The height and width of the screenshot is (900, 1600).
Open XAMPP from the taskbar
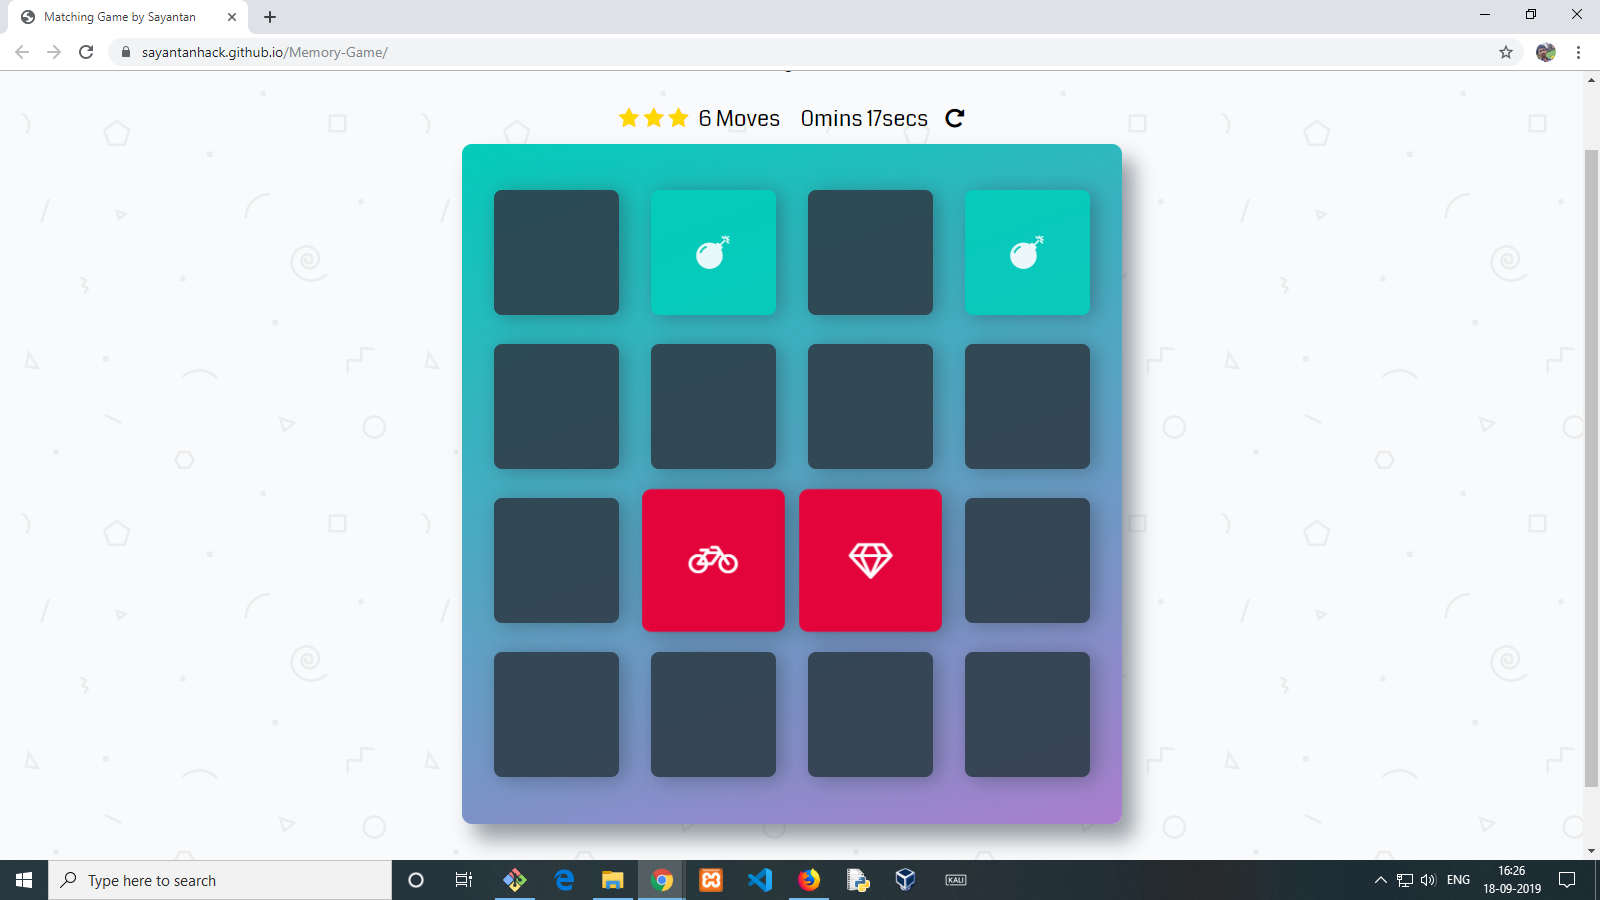711,880
